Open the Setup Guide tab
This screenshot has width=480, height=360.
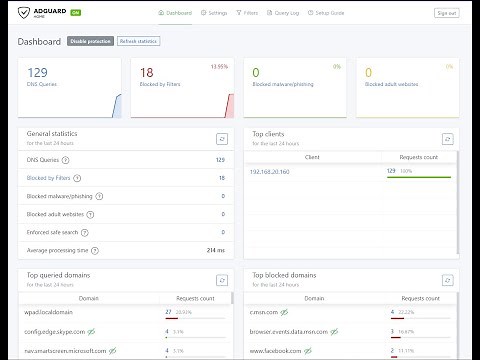click(326, 13)
